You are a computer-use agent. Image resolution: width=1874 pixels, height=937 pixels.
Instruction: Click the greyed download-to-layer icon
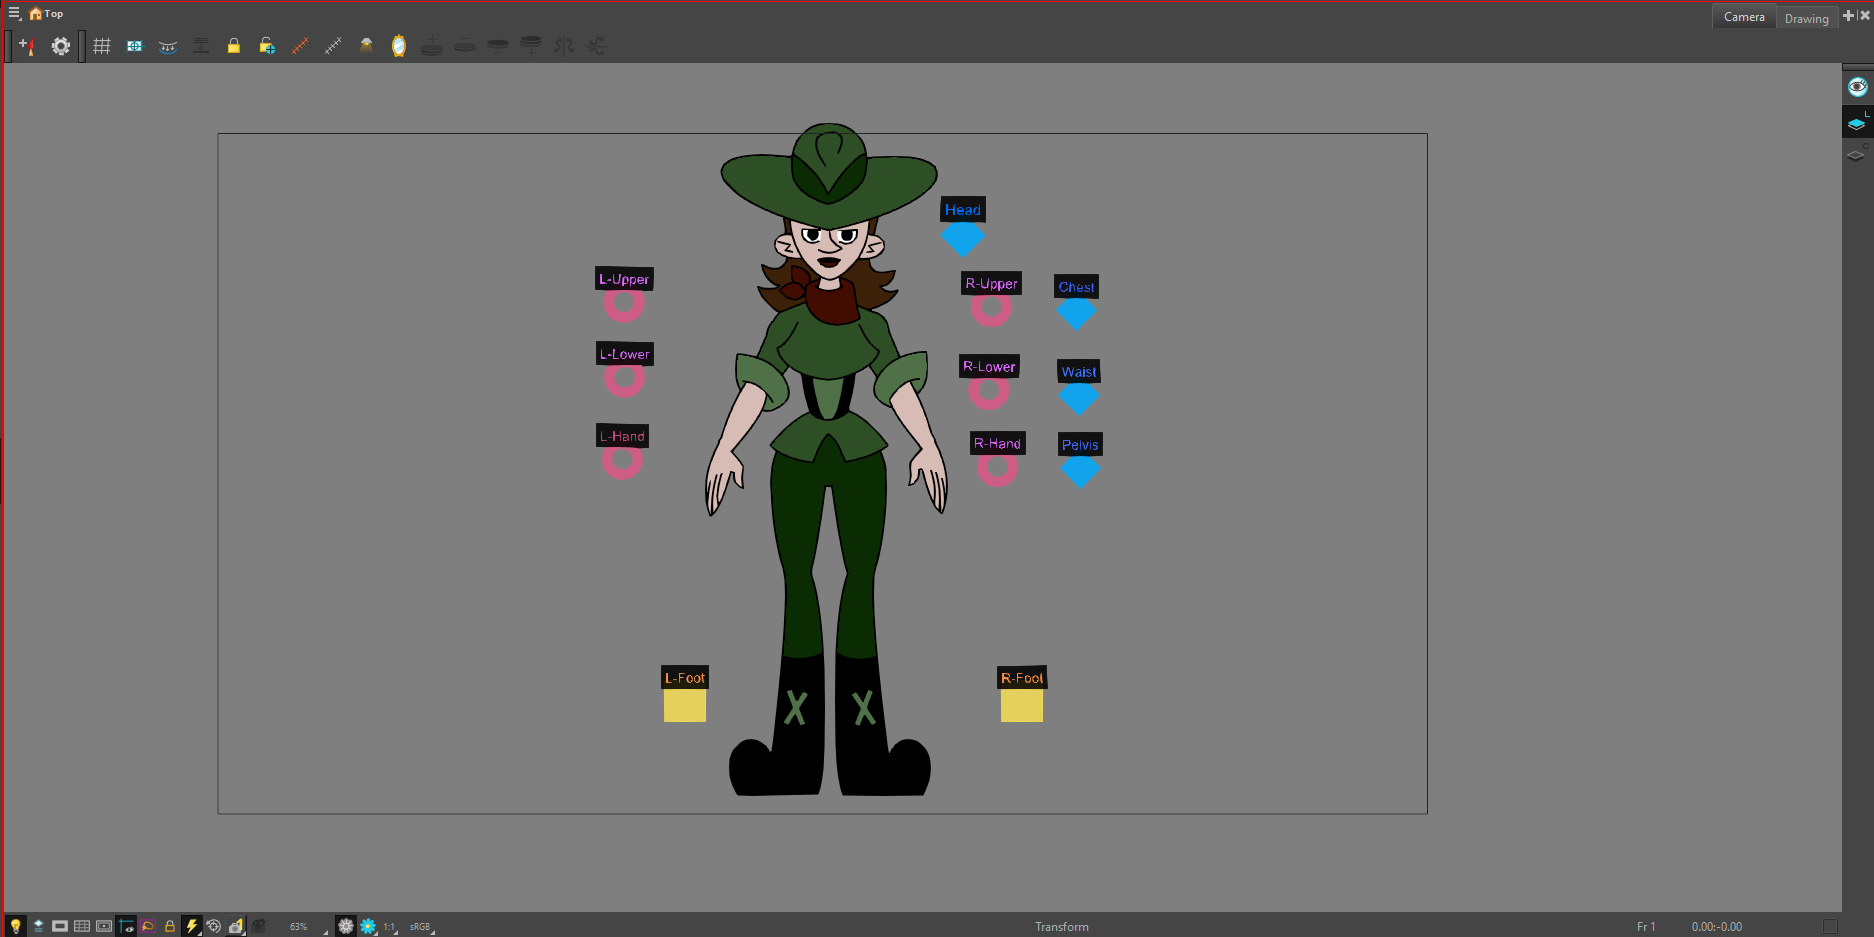click(x=201, y=46)
